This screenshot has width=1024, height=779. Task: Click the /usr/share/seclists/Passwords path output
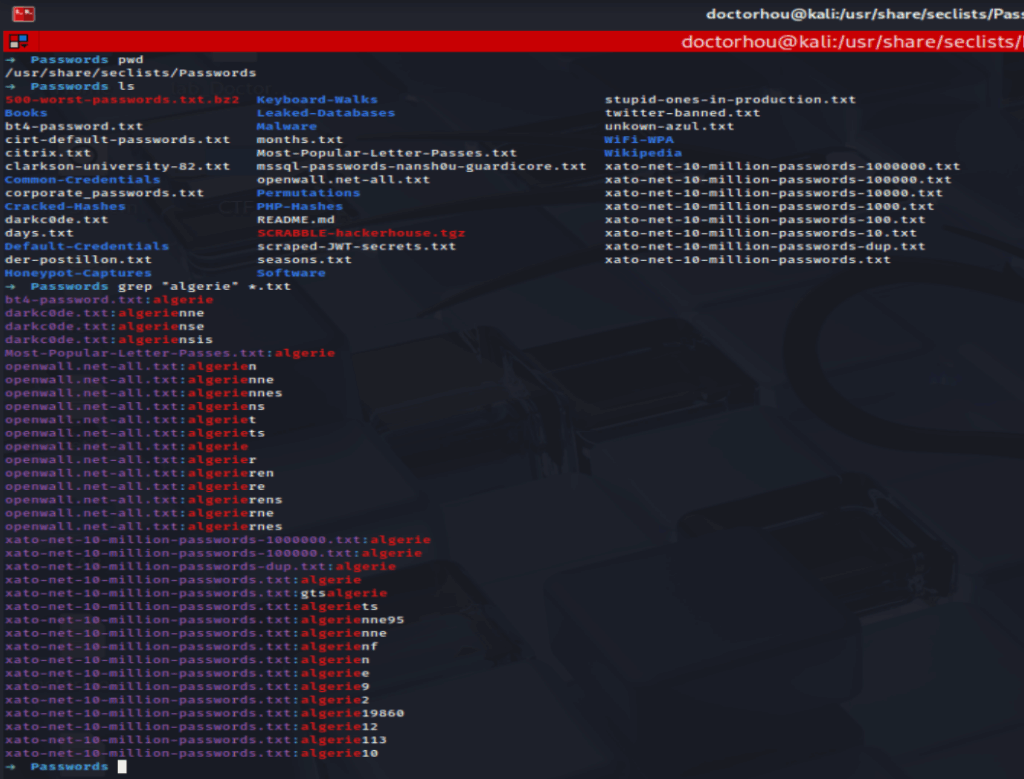(131, 73)
